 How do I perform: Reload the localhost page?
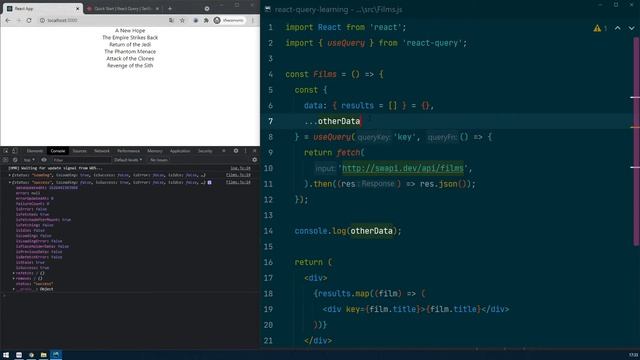(x=29, y=20)
